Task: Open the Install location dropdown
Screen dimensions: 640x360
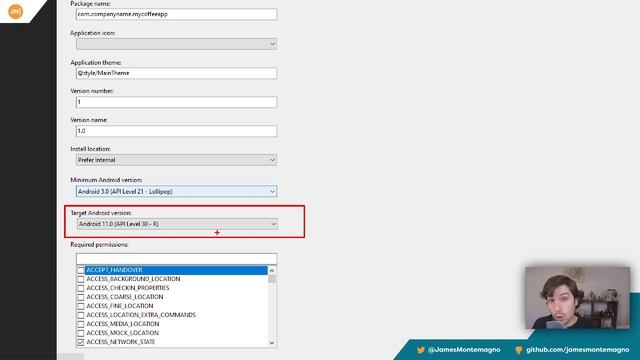Action: tap(176, 160)
